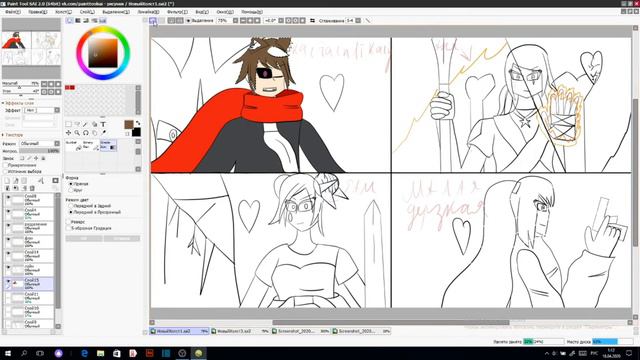Toggle the Прикрепление checkbox
The width and height of the screenshot is (640, 360).
(5, 165)
